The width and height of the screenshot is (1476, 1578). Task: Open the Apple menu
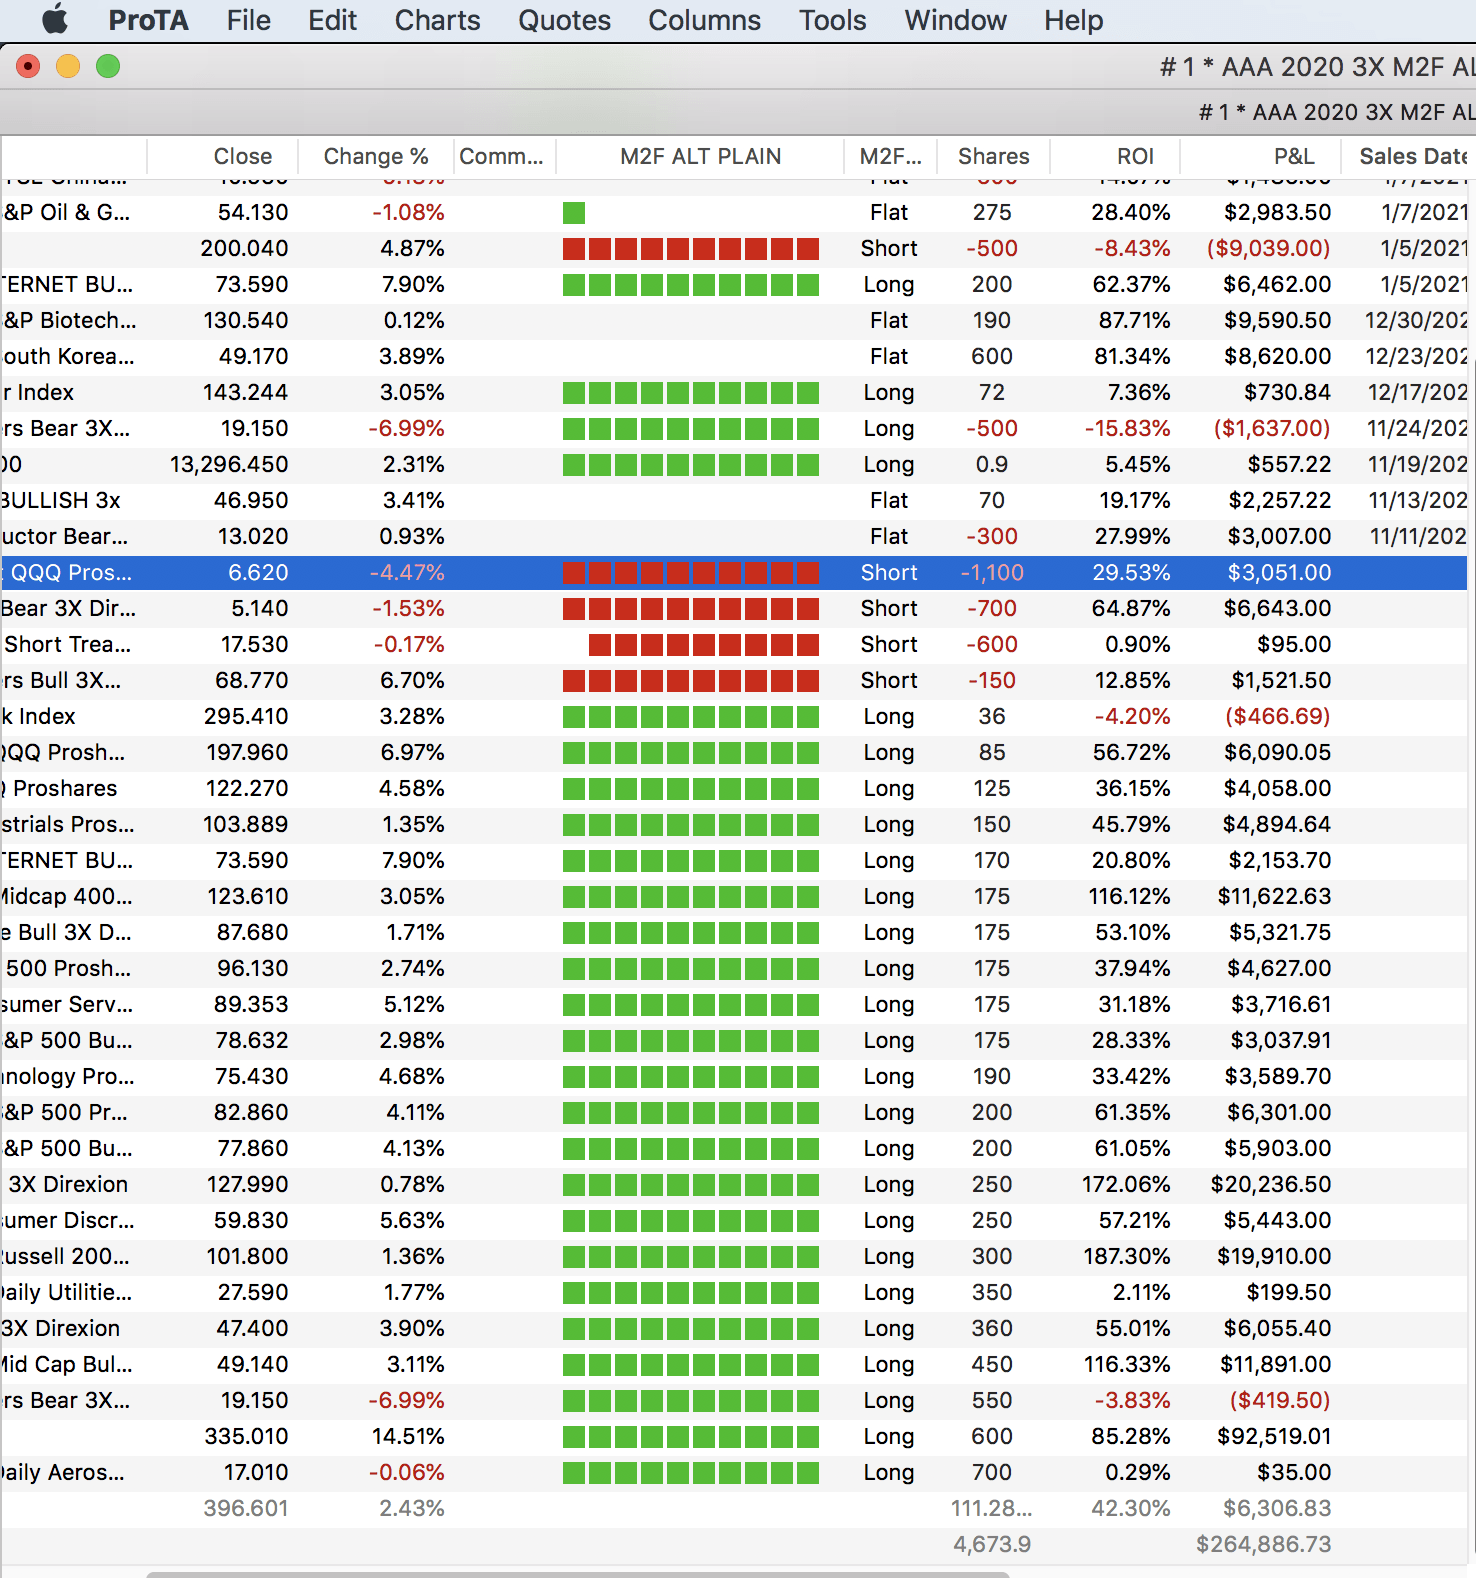[x=55, y=20]
